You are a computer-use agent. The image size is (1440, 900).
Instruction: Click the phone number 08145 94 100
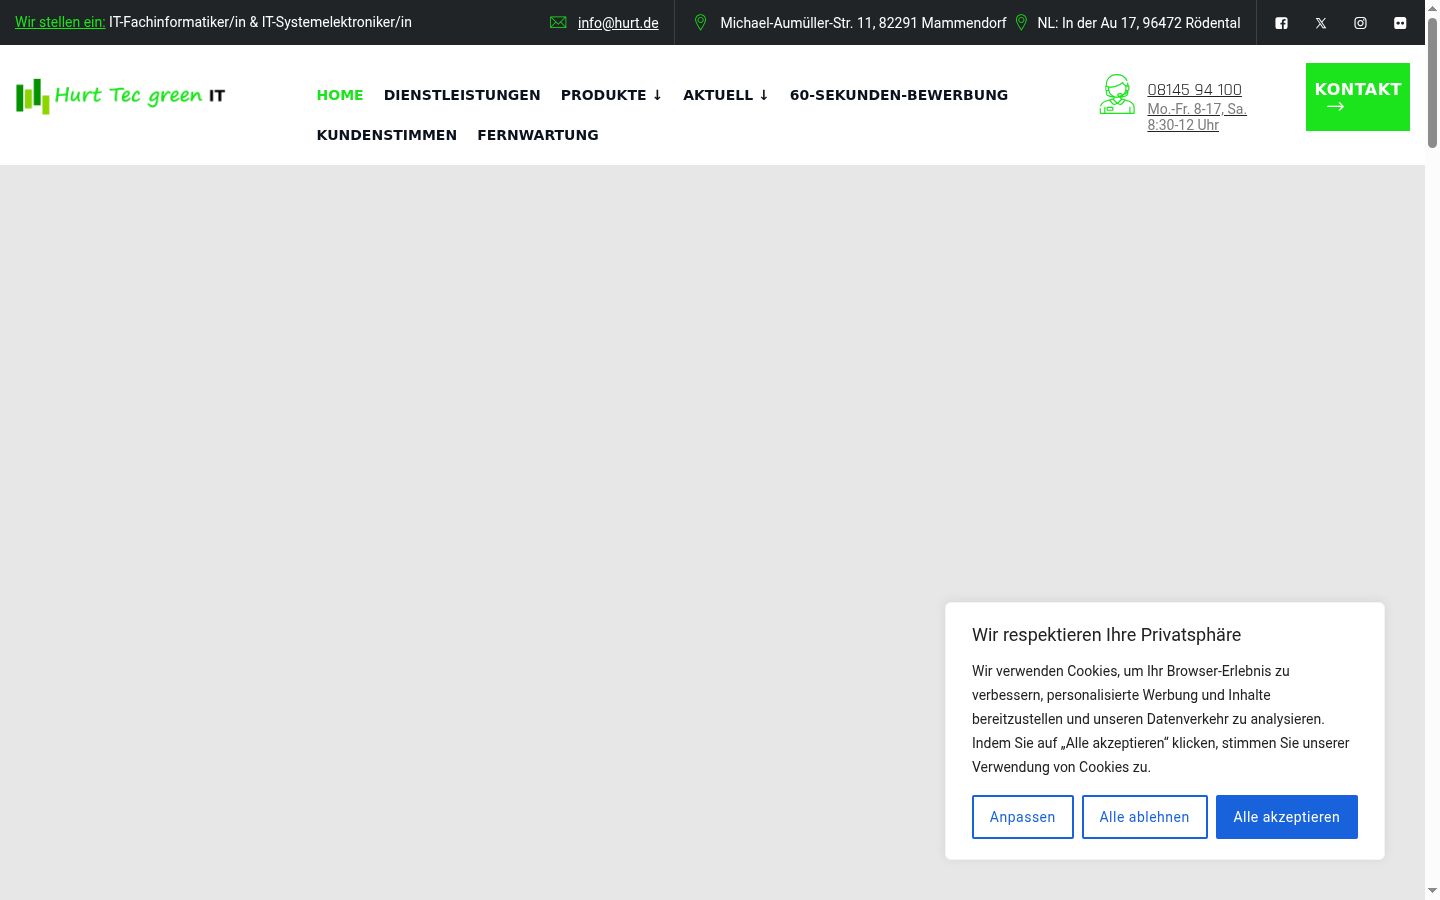click(x=1195, y=90)
